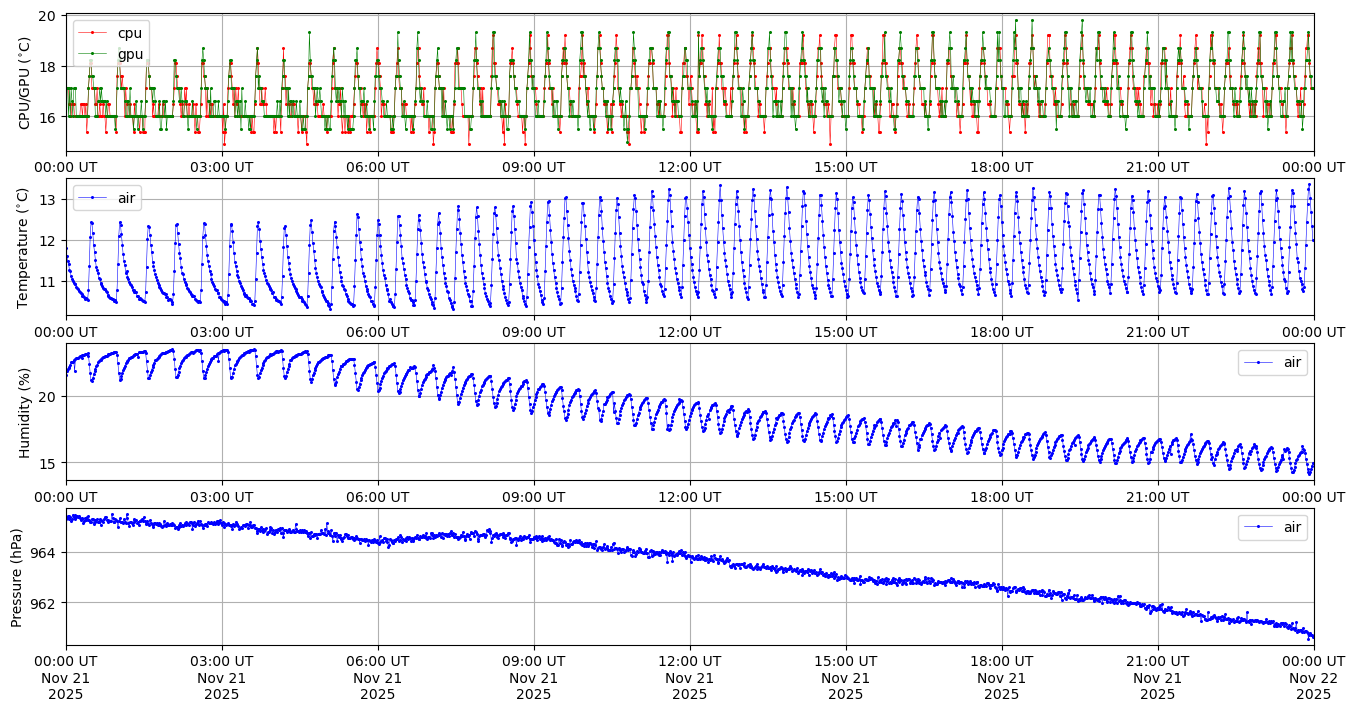Click the Temperature (°C) y-axis label
Viewport: 1355px width, 711px height.
[25, 247]
